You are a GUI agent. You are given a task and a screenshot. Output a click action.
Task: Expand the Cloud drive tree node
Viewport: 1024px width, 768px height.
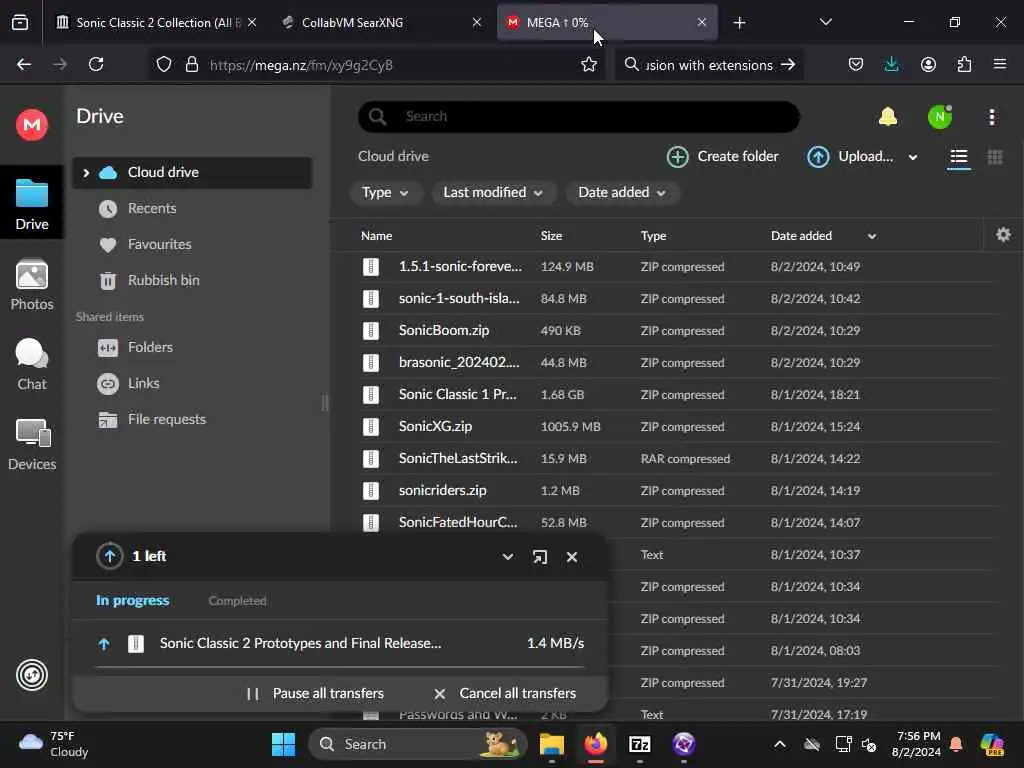point(86,173)
